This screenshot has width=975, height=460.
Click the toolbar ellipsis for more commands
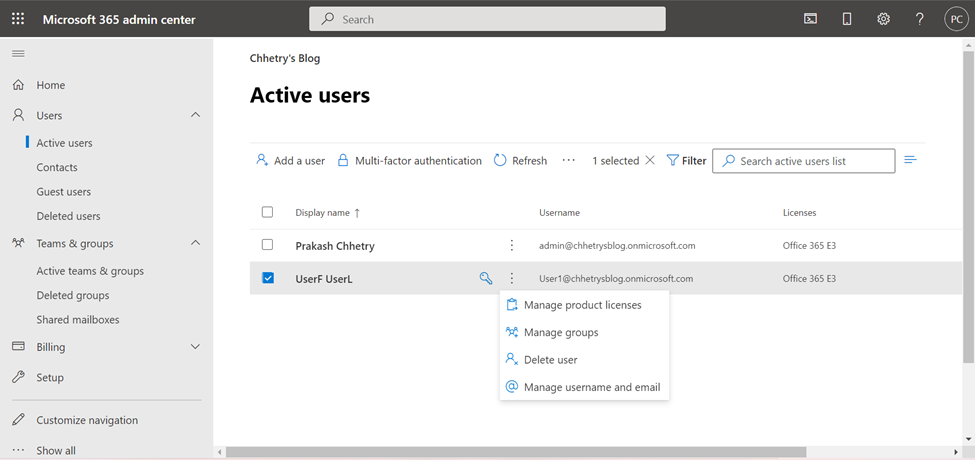pyautogui.click(x=569, y=160)
